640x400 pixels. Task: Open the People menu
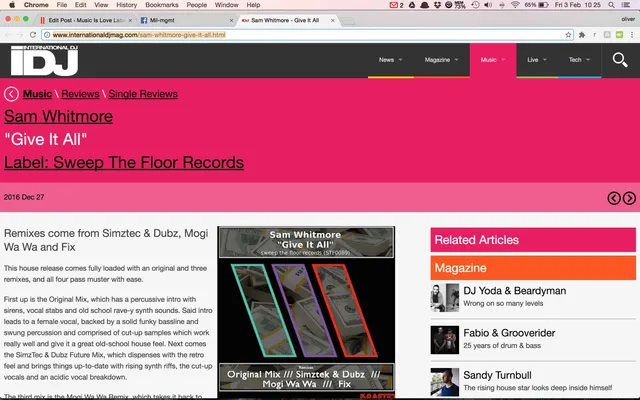[x=196, y=5]
